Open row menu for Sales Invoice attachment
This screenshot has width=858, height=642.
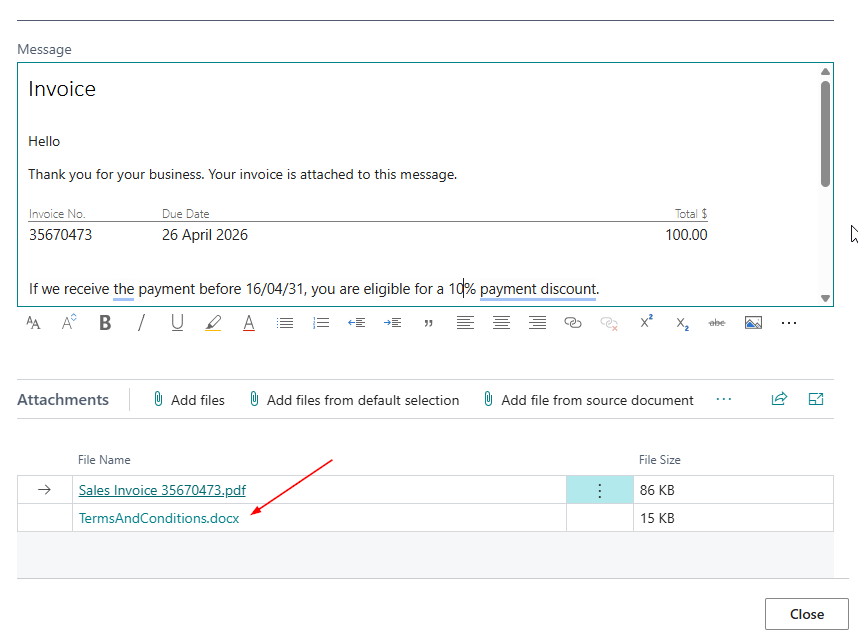pos(600,490)
